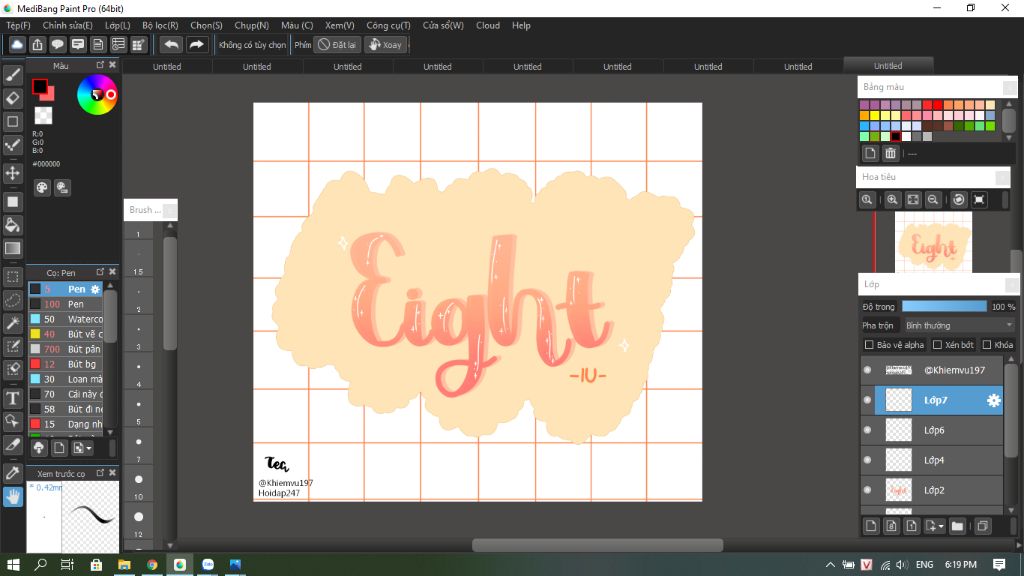This screenshot has height=576, width=1024.
Task: Open add-layer dropdown arrow in Layers panel
Action: click(941, 526)
